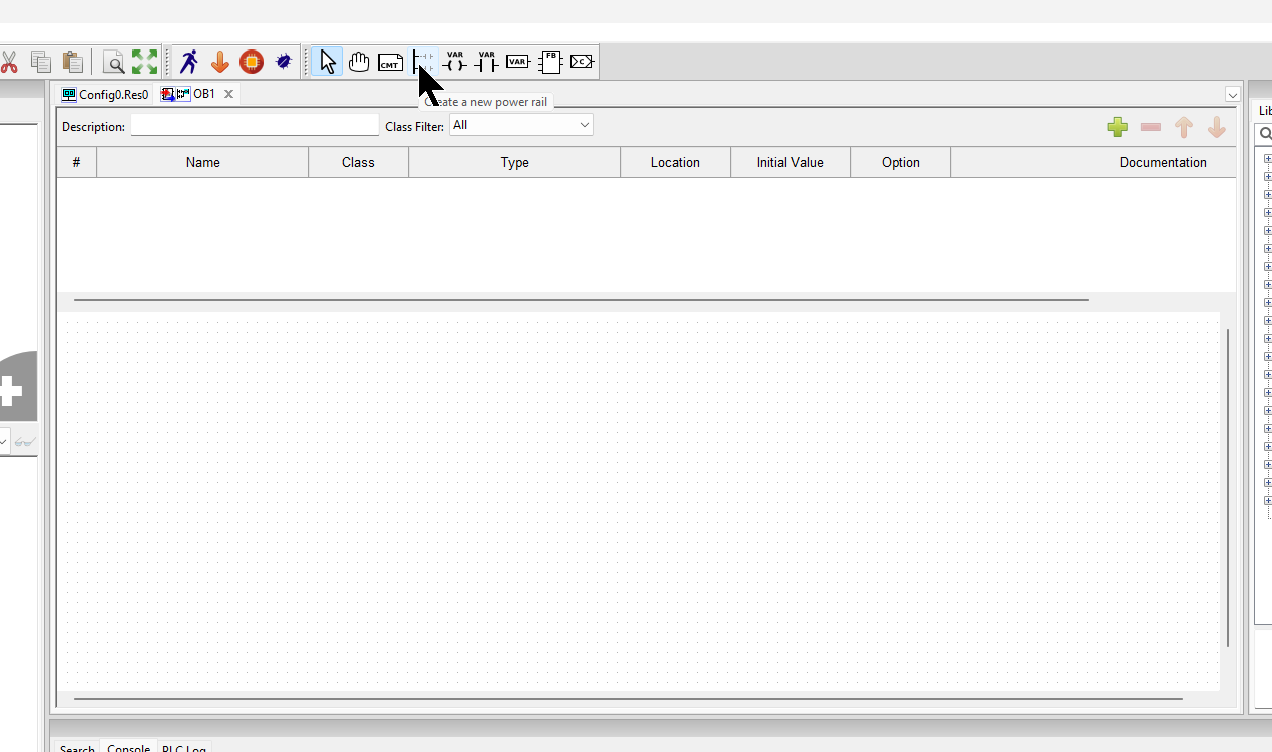Expand the first library tree node
The image size is (1272, 752).
(1267, 158)
